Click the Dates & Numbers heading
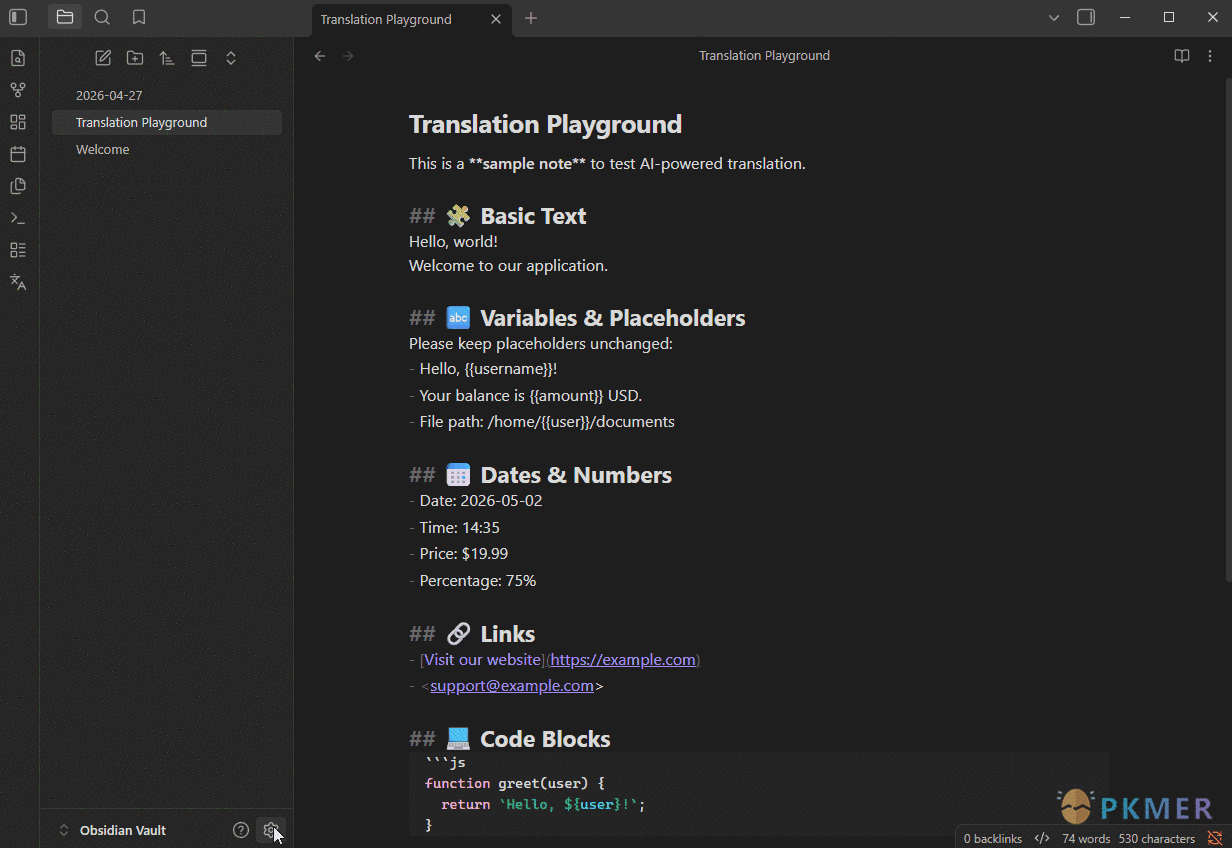 576,475
